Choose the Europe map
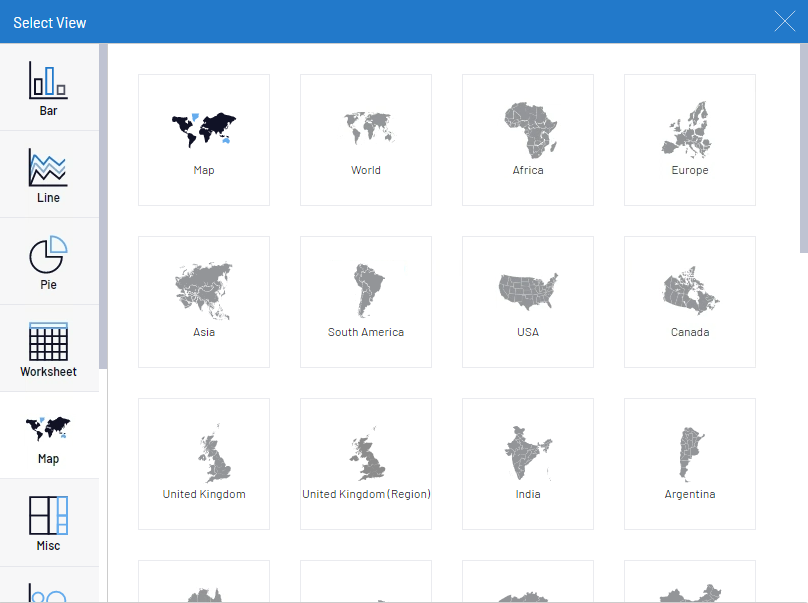The image size is (808, 603). tap(689, 139)
